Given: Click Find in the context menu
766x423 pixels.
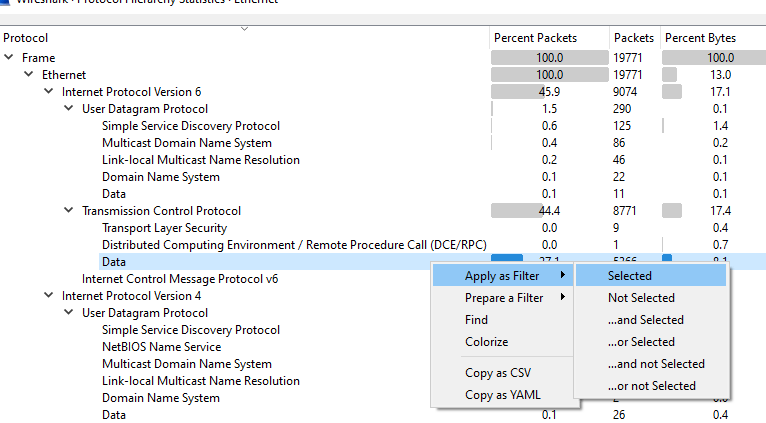Looking at the screenshot, I should point(477,320).
